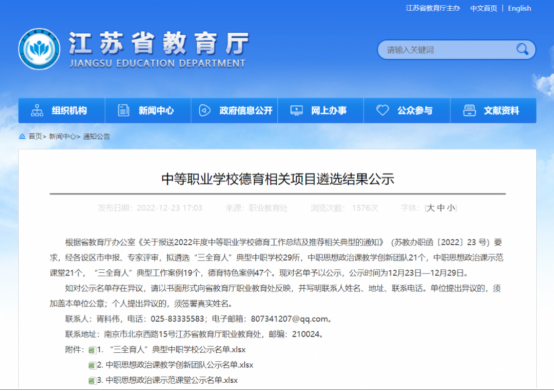554x391 pixels.
Task: Click the article title 中等职业学校德育相关项目遴选结果公示
Action: point(278,179)
